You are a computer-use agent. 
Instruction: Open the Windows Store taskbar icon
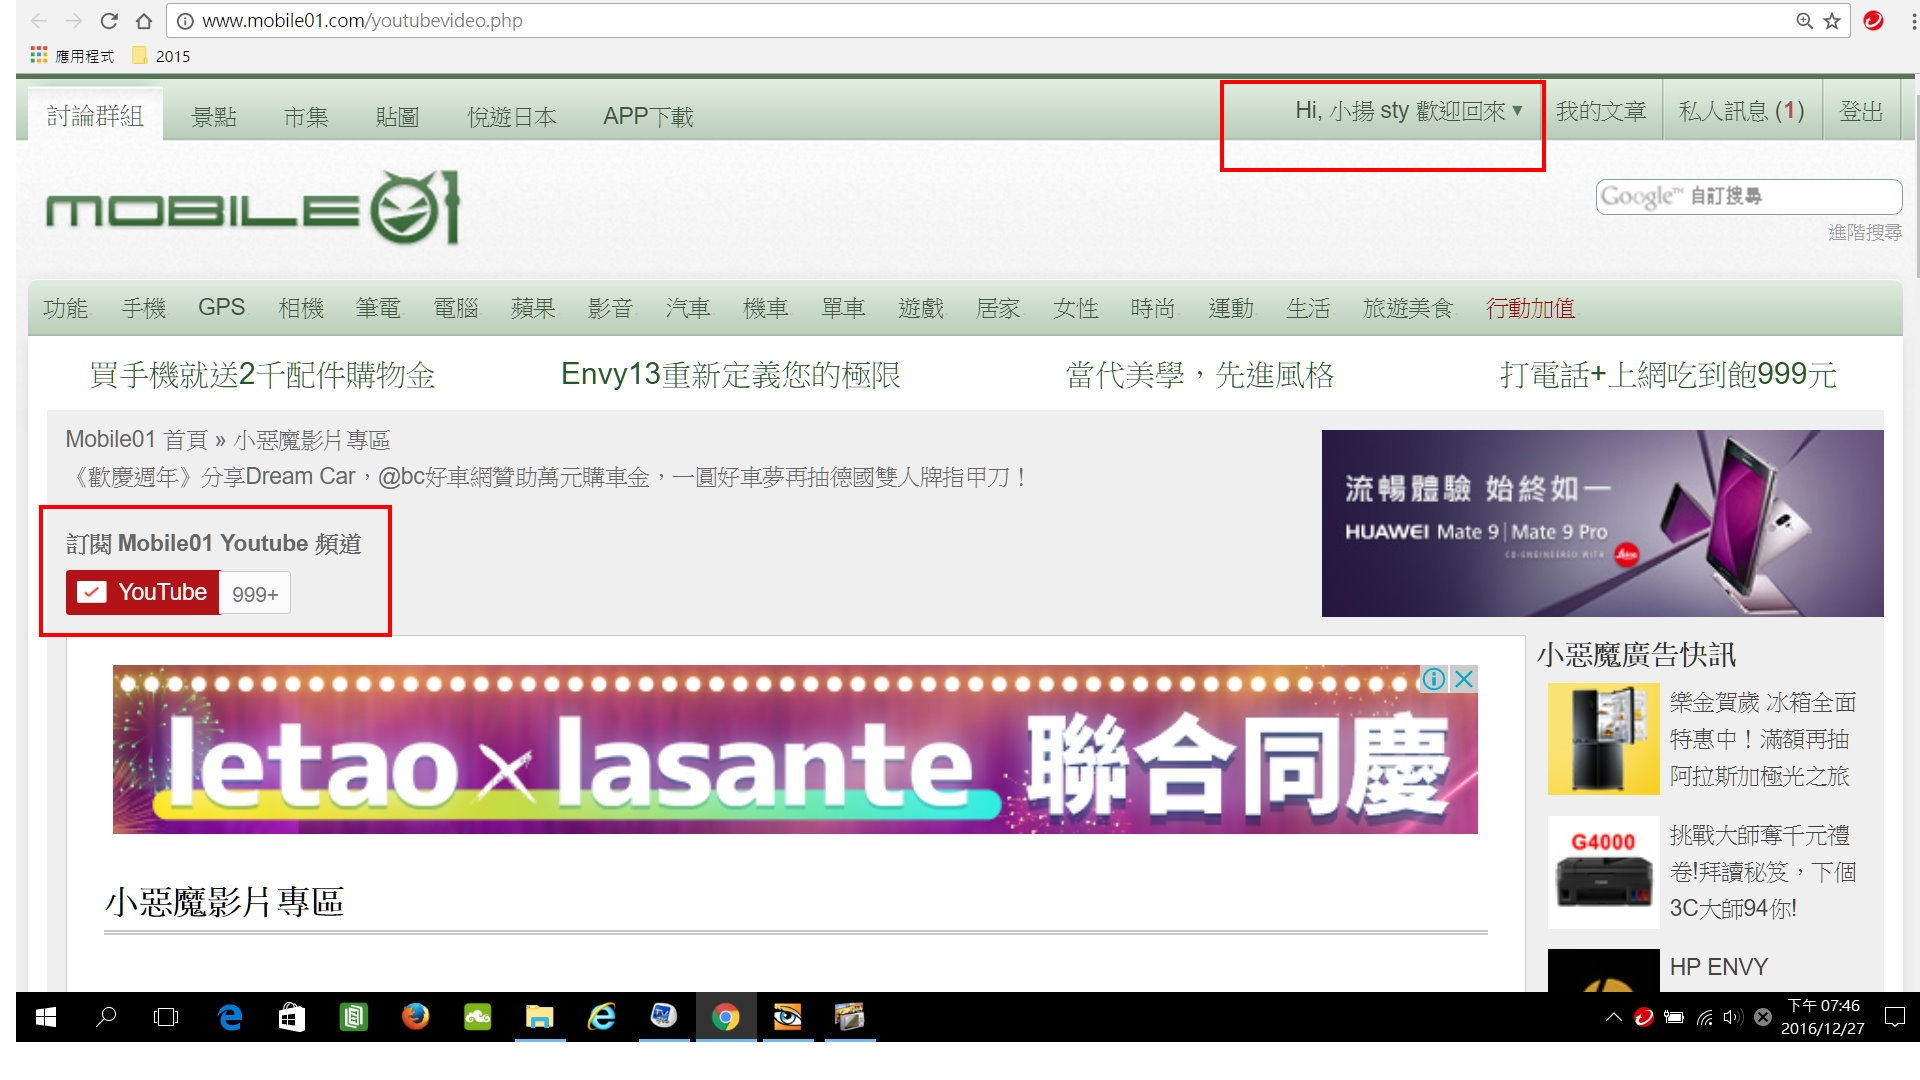point(291,1017)
